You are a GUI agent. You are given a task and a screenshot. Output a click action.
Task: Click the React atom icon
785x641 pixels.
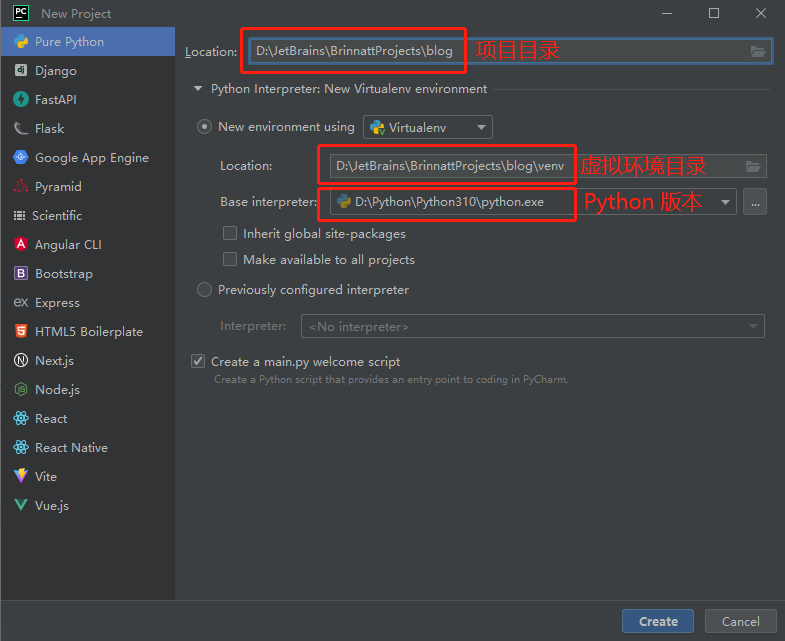(x=21, y=418)
